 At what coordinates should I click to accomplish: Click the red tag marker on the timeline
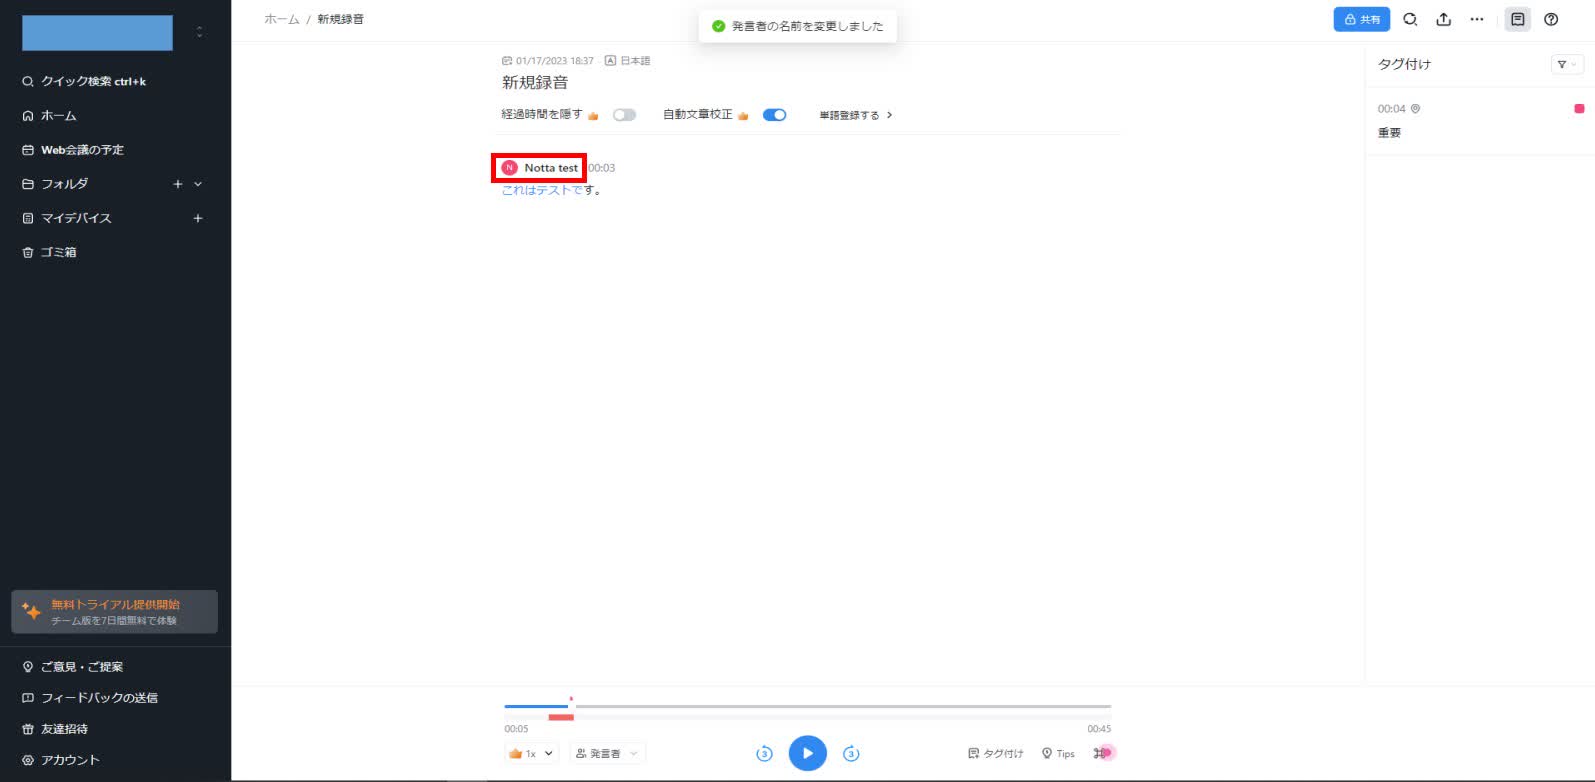point(561,717)
